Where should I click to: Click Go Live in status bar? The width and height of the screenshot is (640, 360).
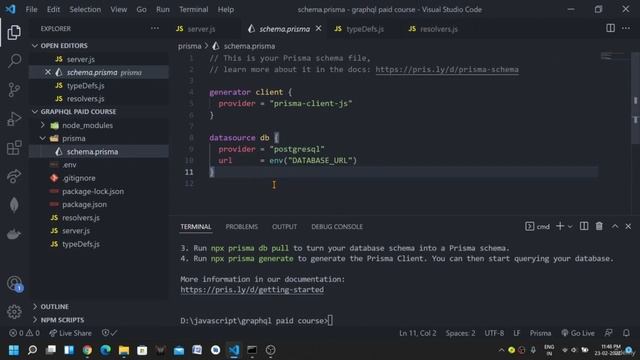click(578, 333)
